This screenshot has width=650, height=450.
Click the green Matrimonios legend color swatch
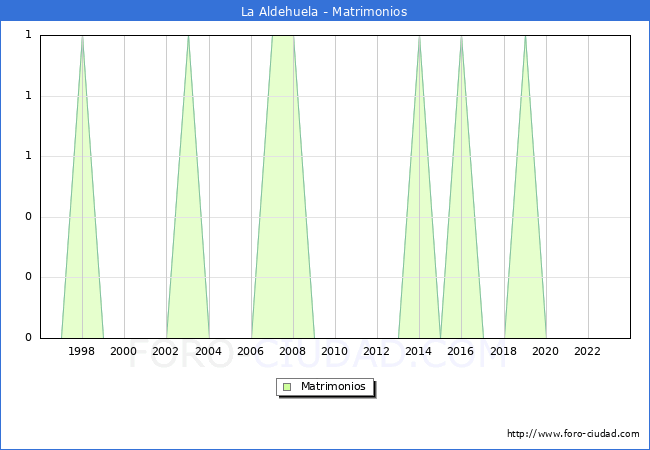pos(287,387)
